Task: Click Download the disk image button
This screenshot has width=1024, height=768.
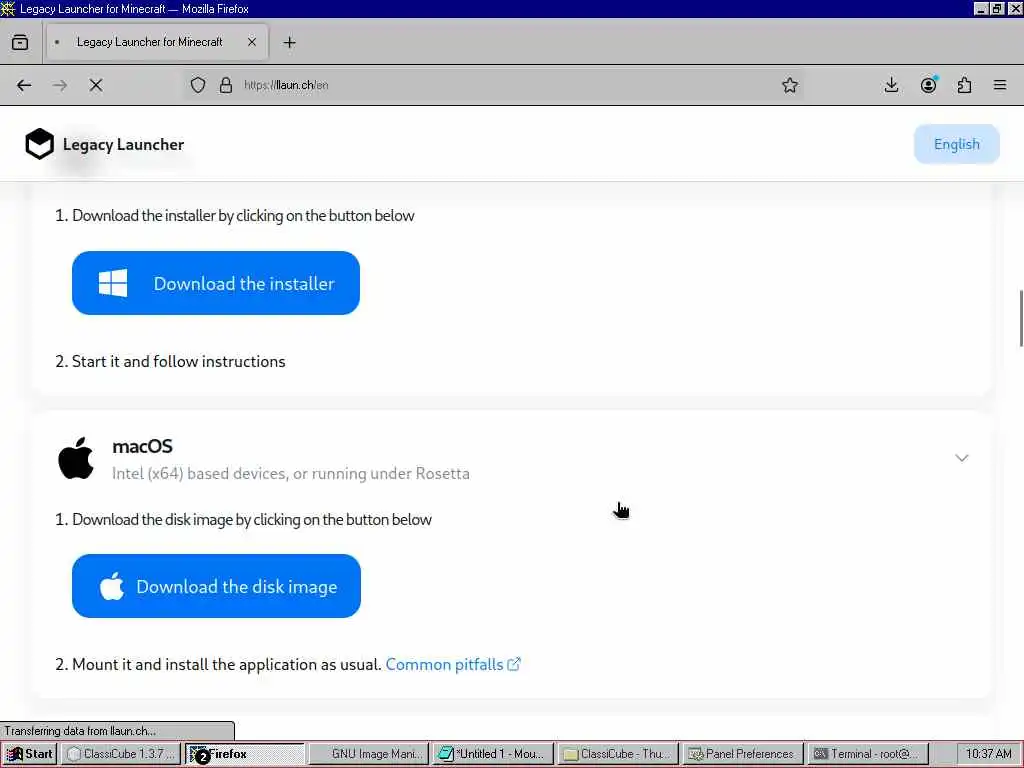Action: point(216,586)
